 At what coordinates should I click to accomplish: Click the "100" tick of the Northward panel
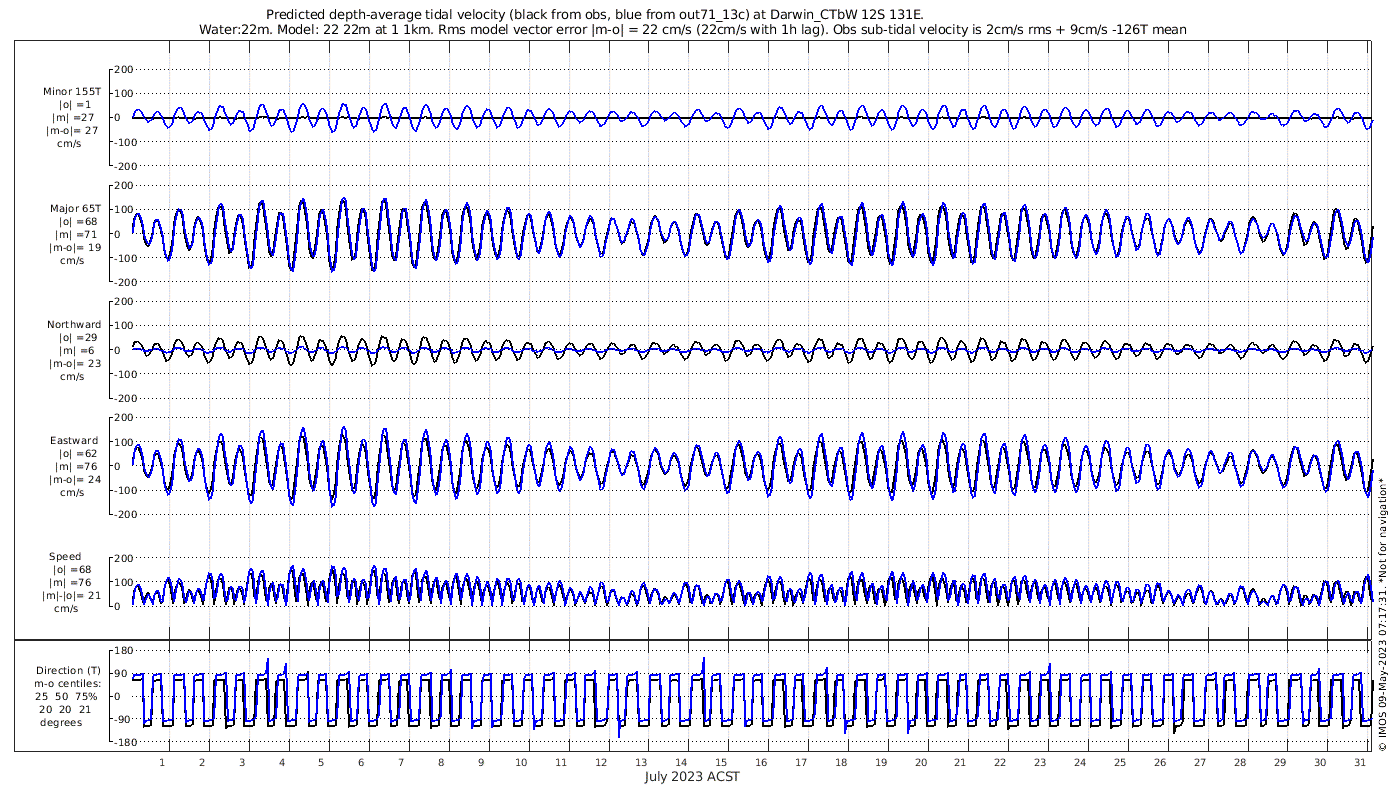[x=124, y=325]
